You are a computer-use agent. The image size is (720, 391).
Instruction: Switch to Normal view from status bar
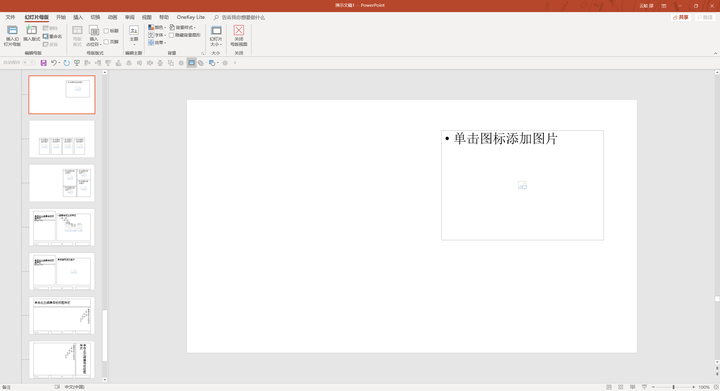[609, 387]
